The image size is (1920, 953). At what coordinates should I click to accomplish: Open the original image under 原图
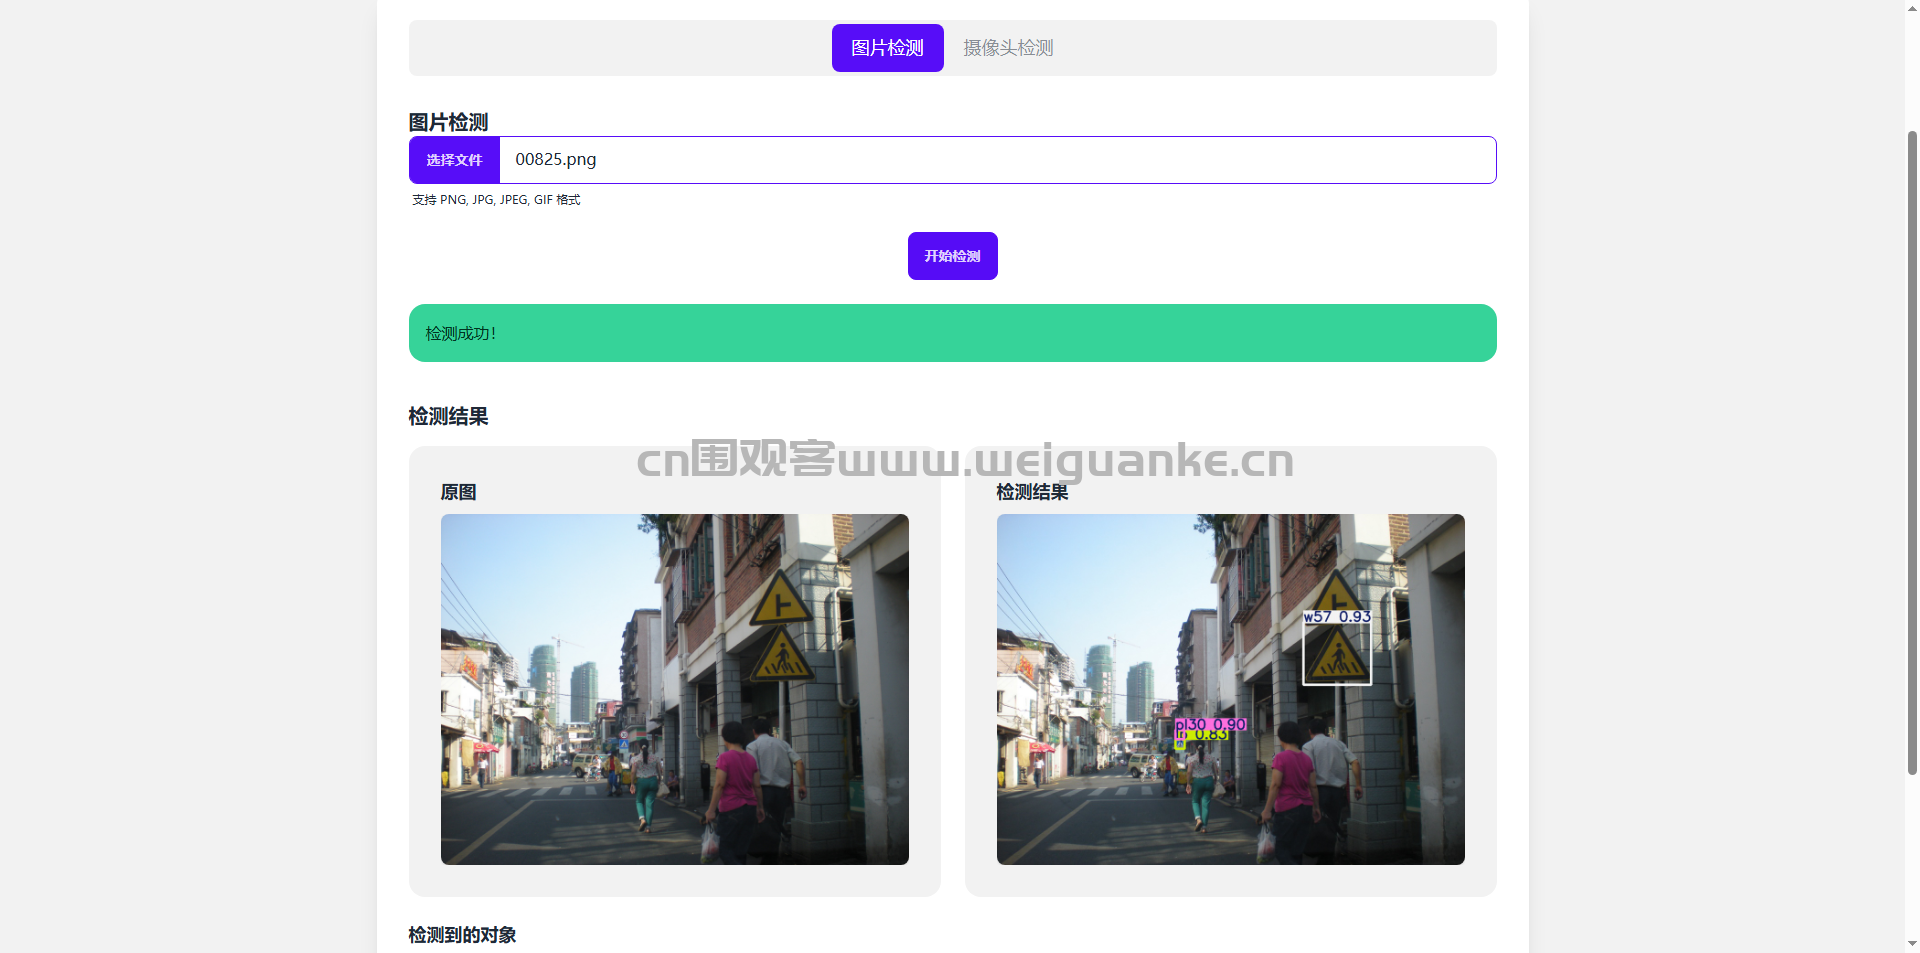[x=674, y=689]
